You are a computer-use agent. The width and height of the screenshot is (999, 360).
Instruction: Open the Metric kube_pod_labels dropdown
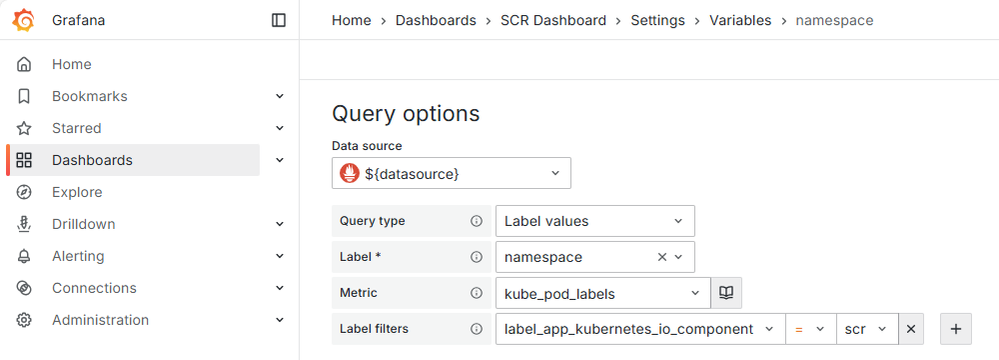coord(603,293)
